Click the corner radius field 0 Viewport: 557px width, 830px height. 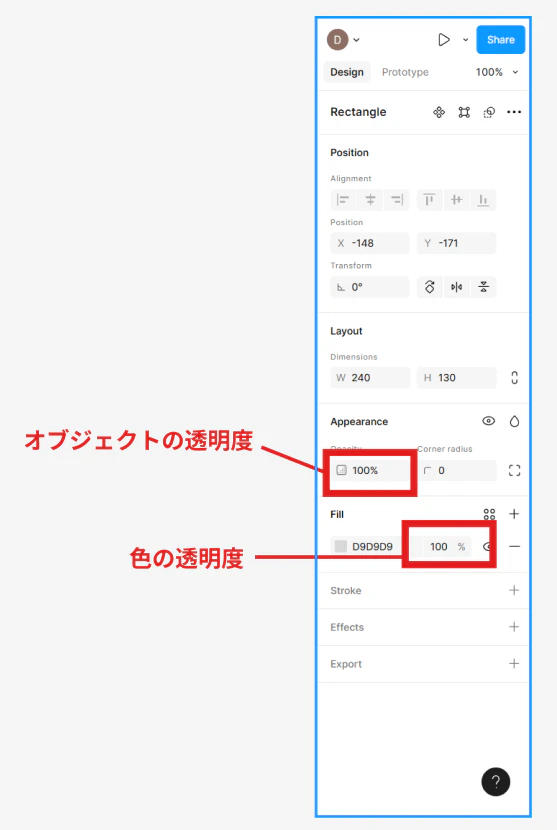coord(456,471)
